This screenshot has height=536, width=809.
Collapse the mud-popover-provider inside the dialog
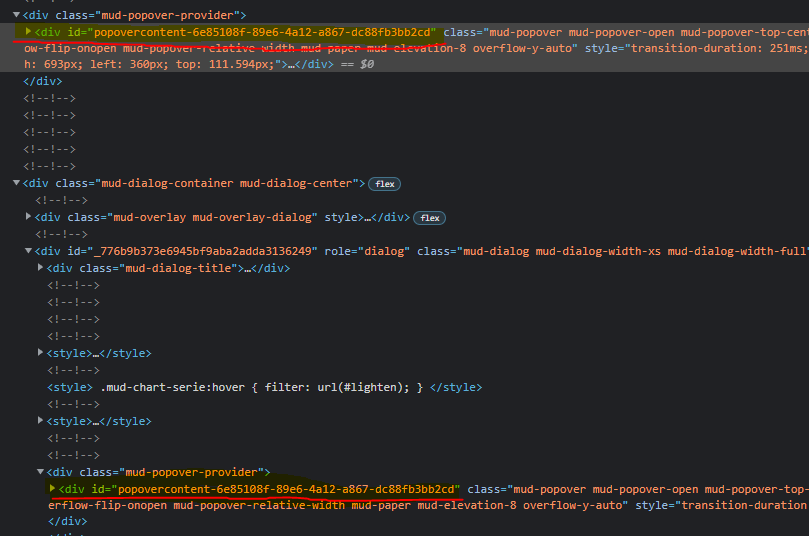point(40,472)
